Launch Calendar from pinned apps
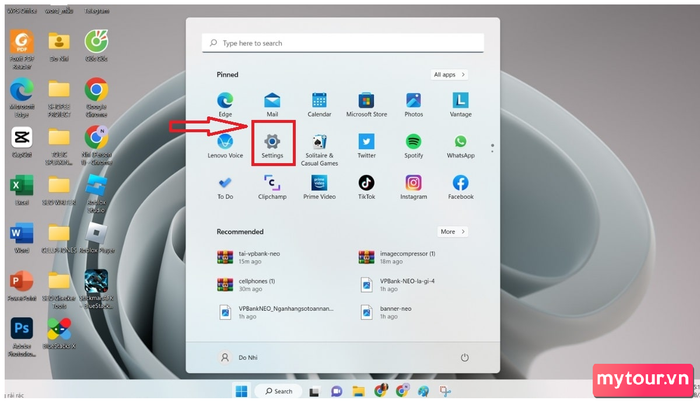Viewport: 700px width, 405px height. pos(319,104)
